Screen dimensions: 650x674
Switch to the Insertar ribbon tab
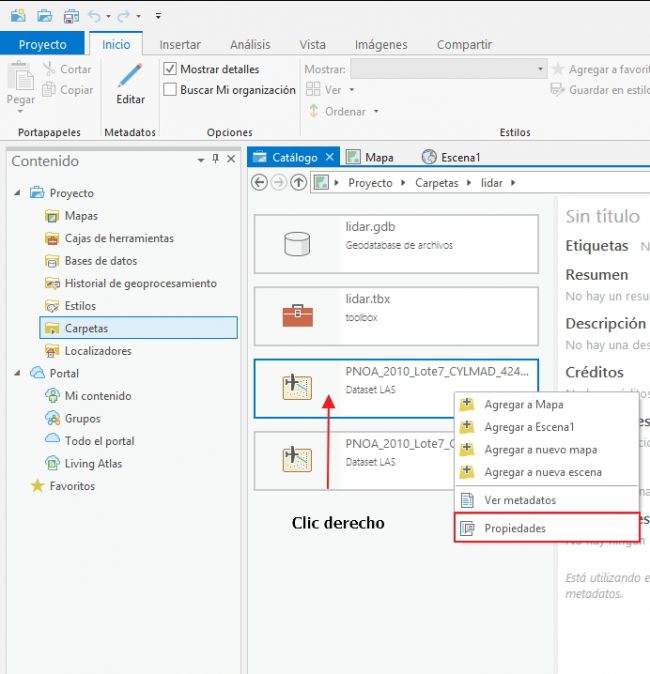(x=180, y=44)
